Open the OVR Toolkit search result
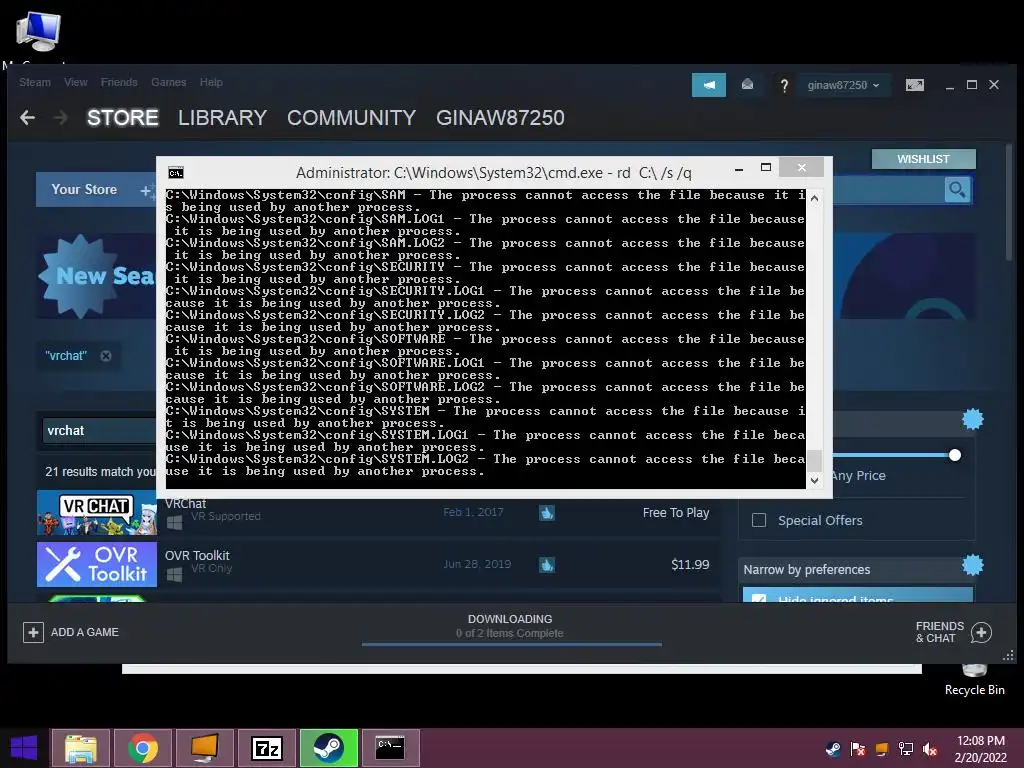This screenshot has width=1024, height=768. 379,564
